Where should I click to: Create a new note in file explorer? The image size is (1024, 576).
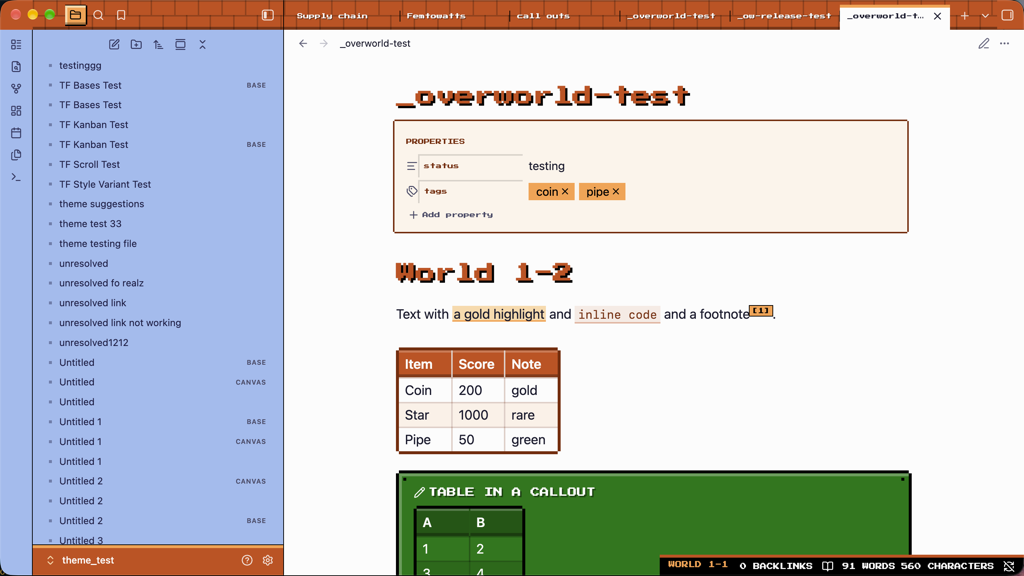(x=114, y=44)
